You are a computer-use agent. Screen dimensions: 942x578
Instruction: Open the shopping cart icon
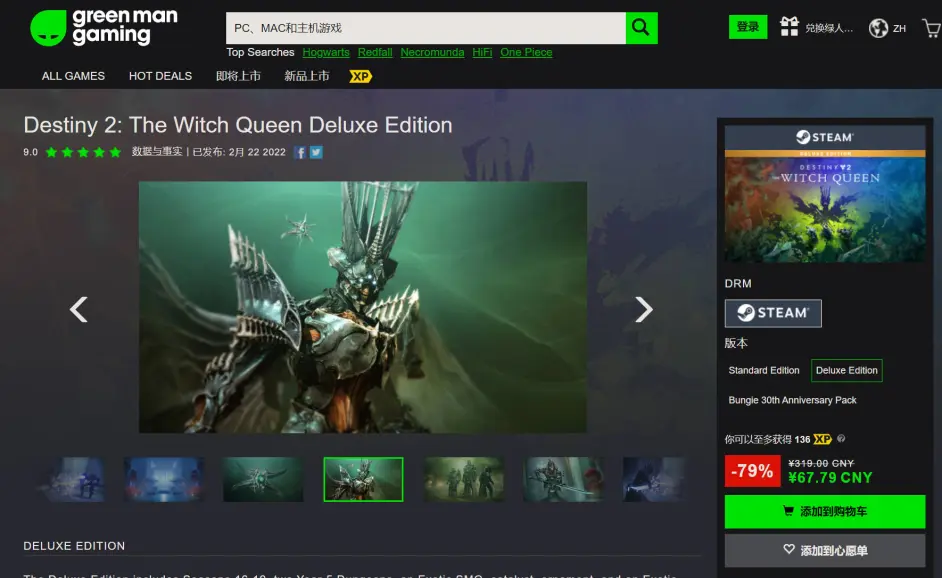tap(932, 28)
